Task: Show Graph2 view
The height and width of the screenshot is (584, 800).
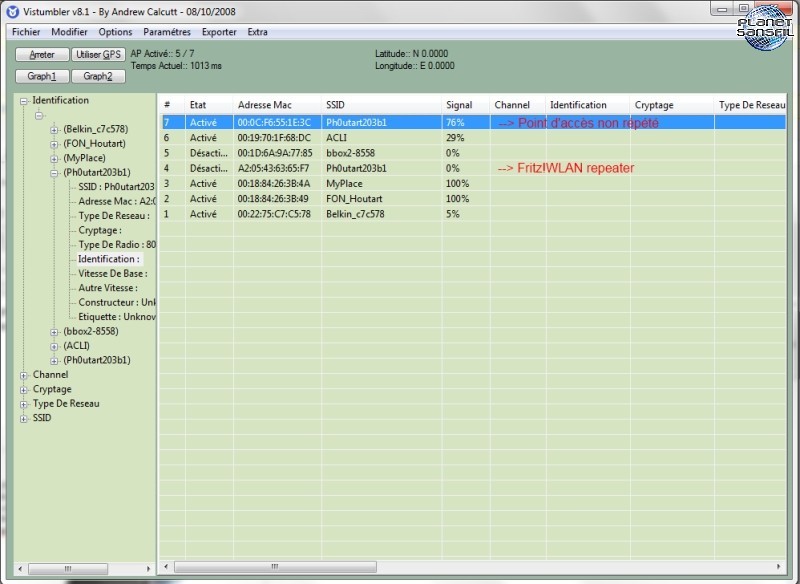Action: tap(98, 77)
